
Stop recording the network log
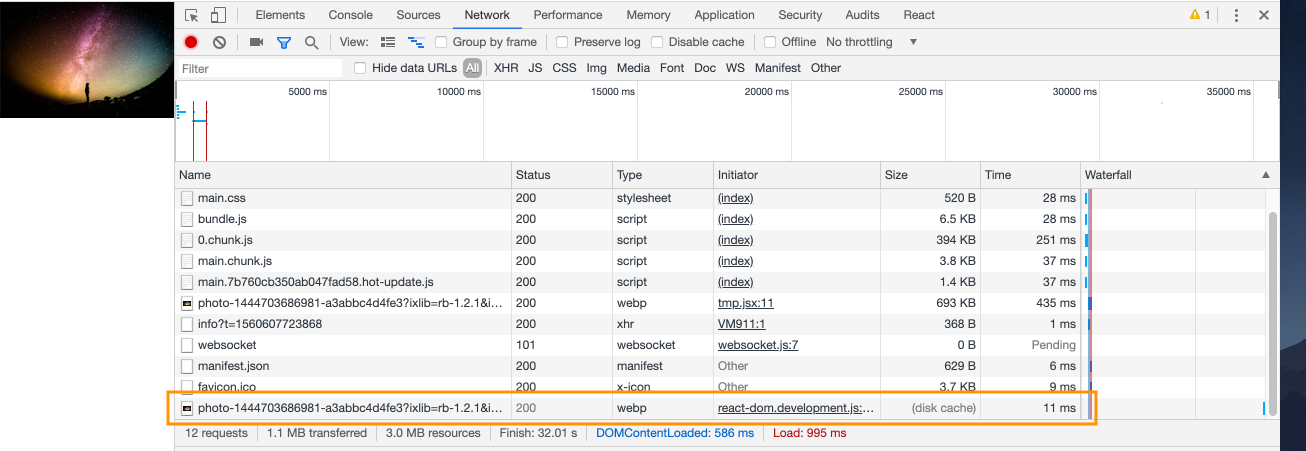191,42
